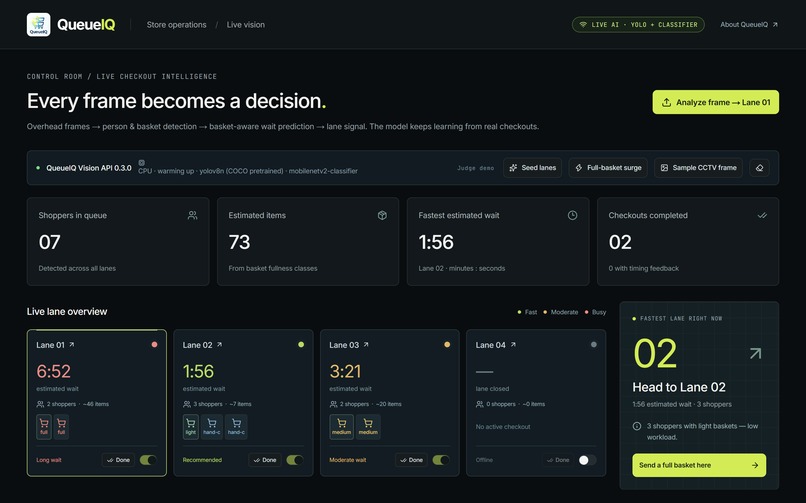Open the About QueueIQ link
This screenshot has width=806, height=503.
click(x=748, y=25)
